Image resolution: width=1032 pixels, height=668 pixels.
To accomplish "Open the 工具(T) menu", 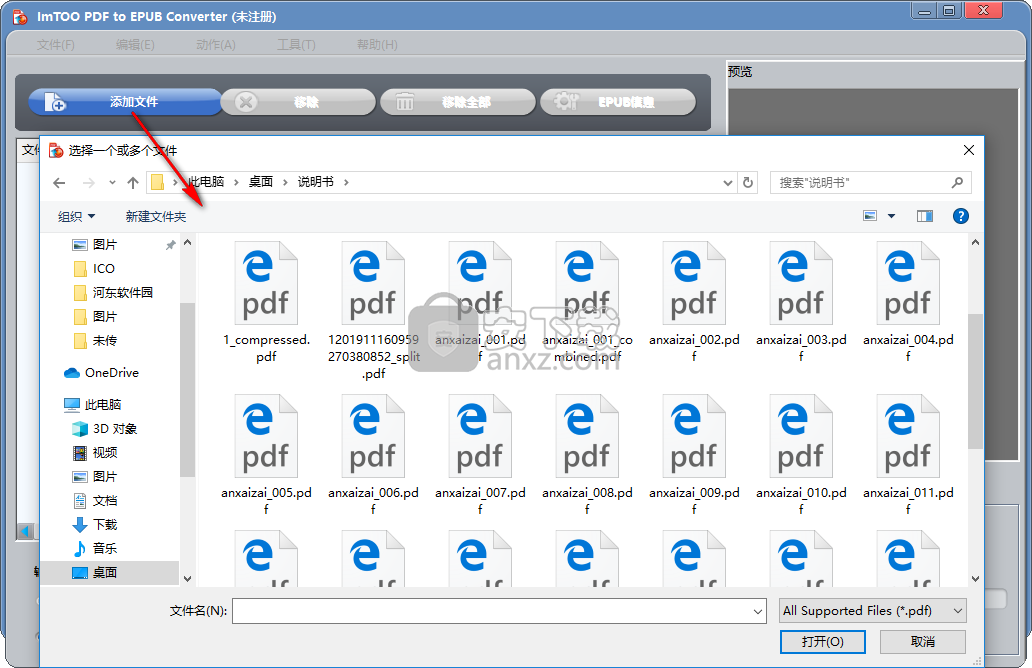I will (296, 45).
